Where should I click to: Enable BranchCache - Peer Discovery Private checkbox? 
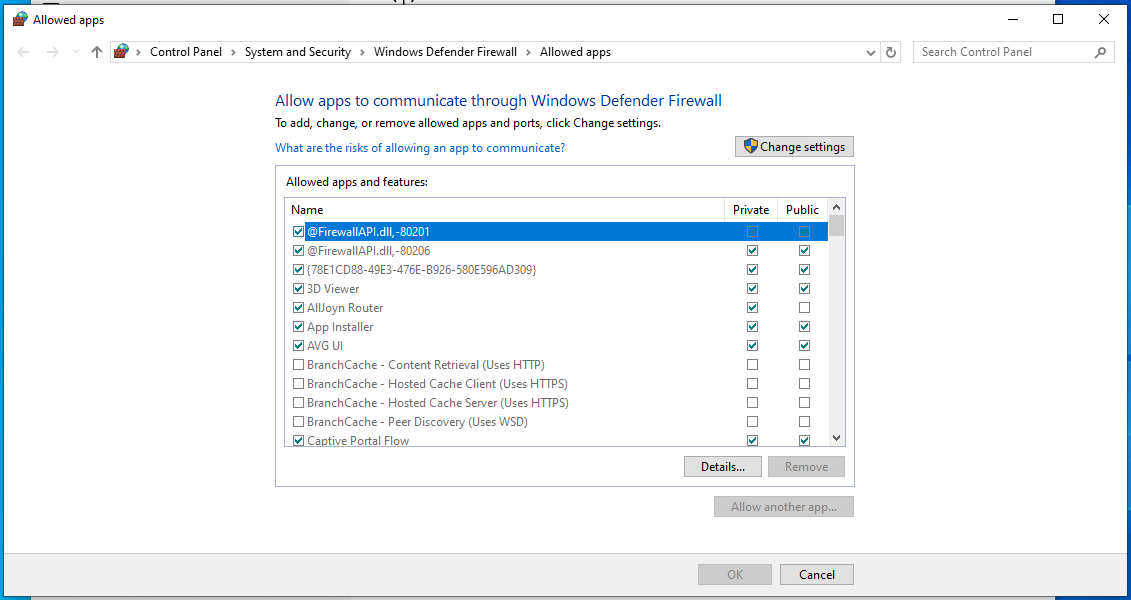pos(752,422)
